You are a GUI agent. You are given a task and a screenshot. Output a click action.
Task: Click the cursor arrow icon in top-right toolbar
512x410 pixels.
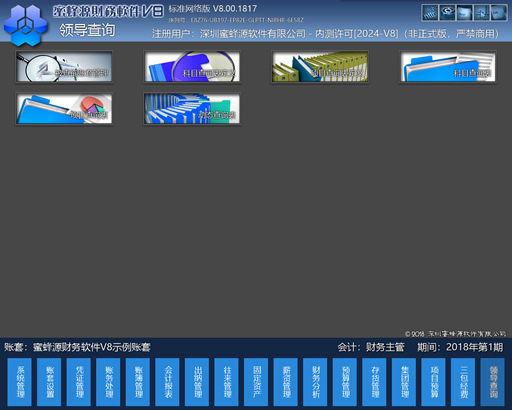click(x=482, y=13)
